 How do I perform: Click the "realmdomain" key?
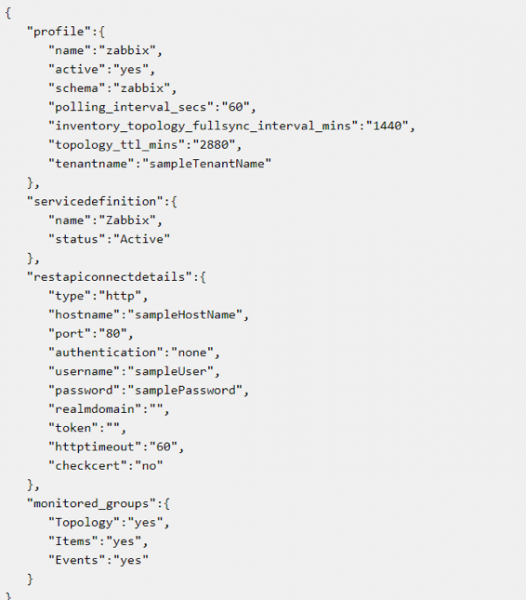pyautogui.click(x=95, y=409)
